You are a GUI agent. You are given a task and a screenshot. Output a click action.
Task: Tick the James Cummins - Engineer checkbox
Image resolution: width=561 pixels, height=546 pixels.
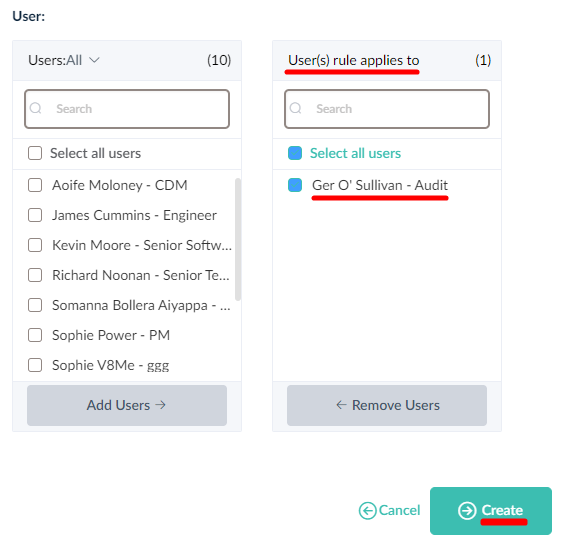coord(35,215)
